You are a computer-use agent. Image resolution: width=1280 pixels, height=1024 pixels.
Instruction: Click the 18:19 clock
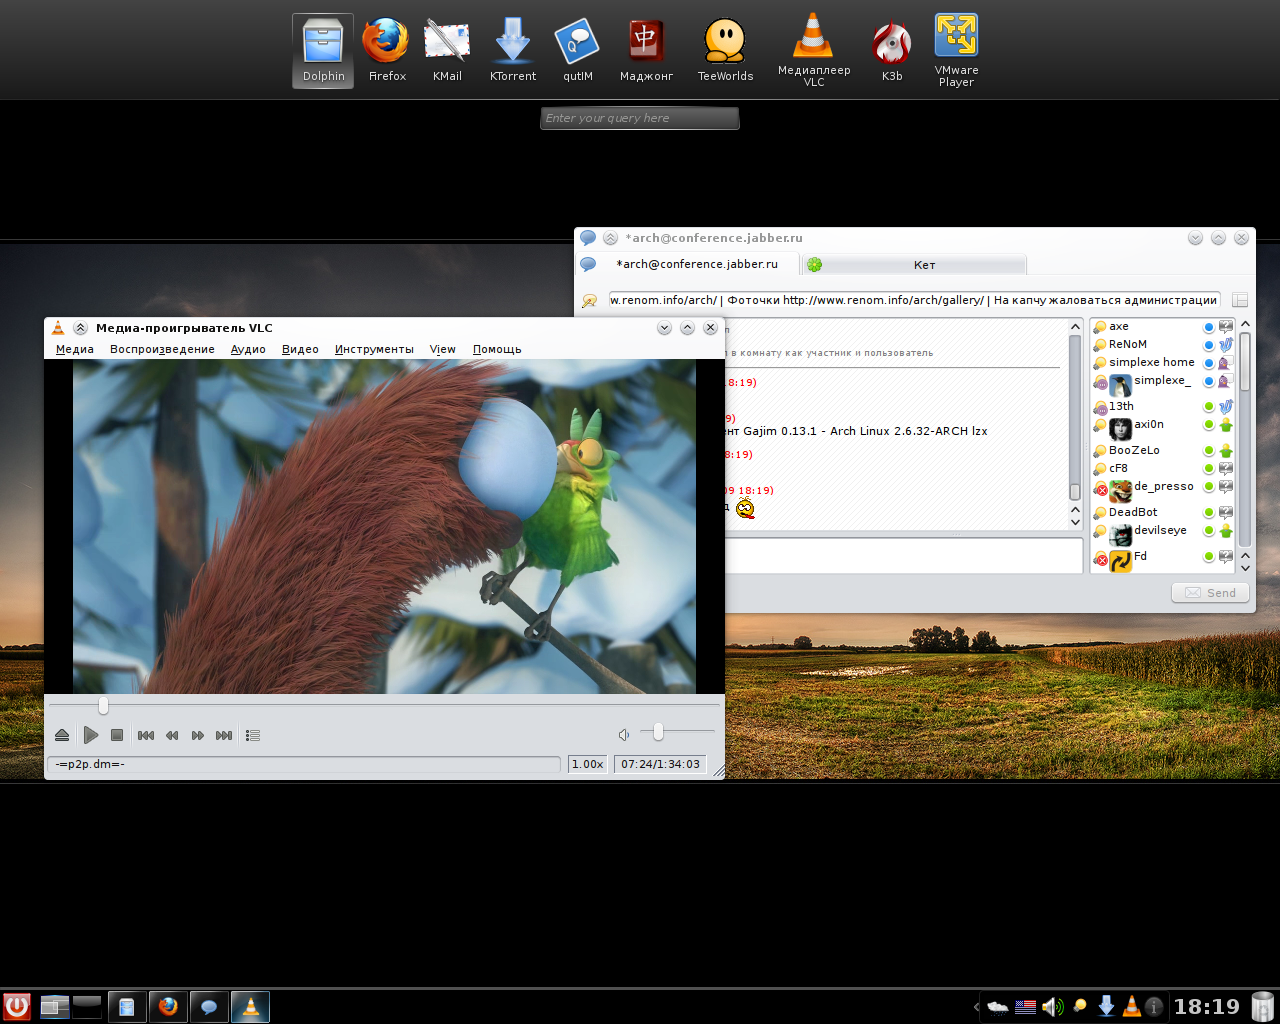click(x=1206, y=1007)
